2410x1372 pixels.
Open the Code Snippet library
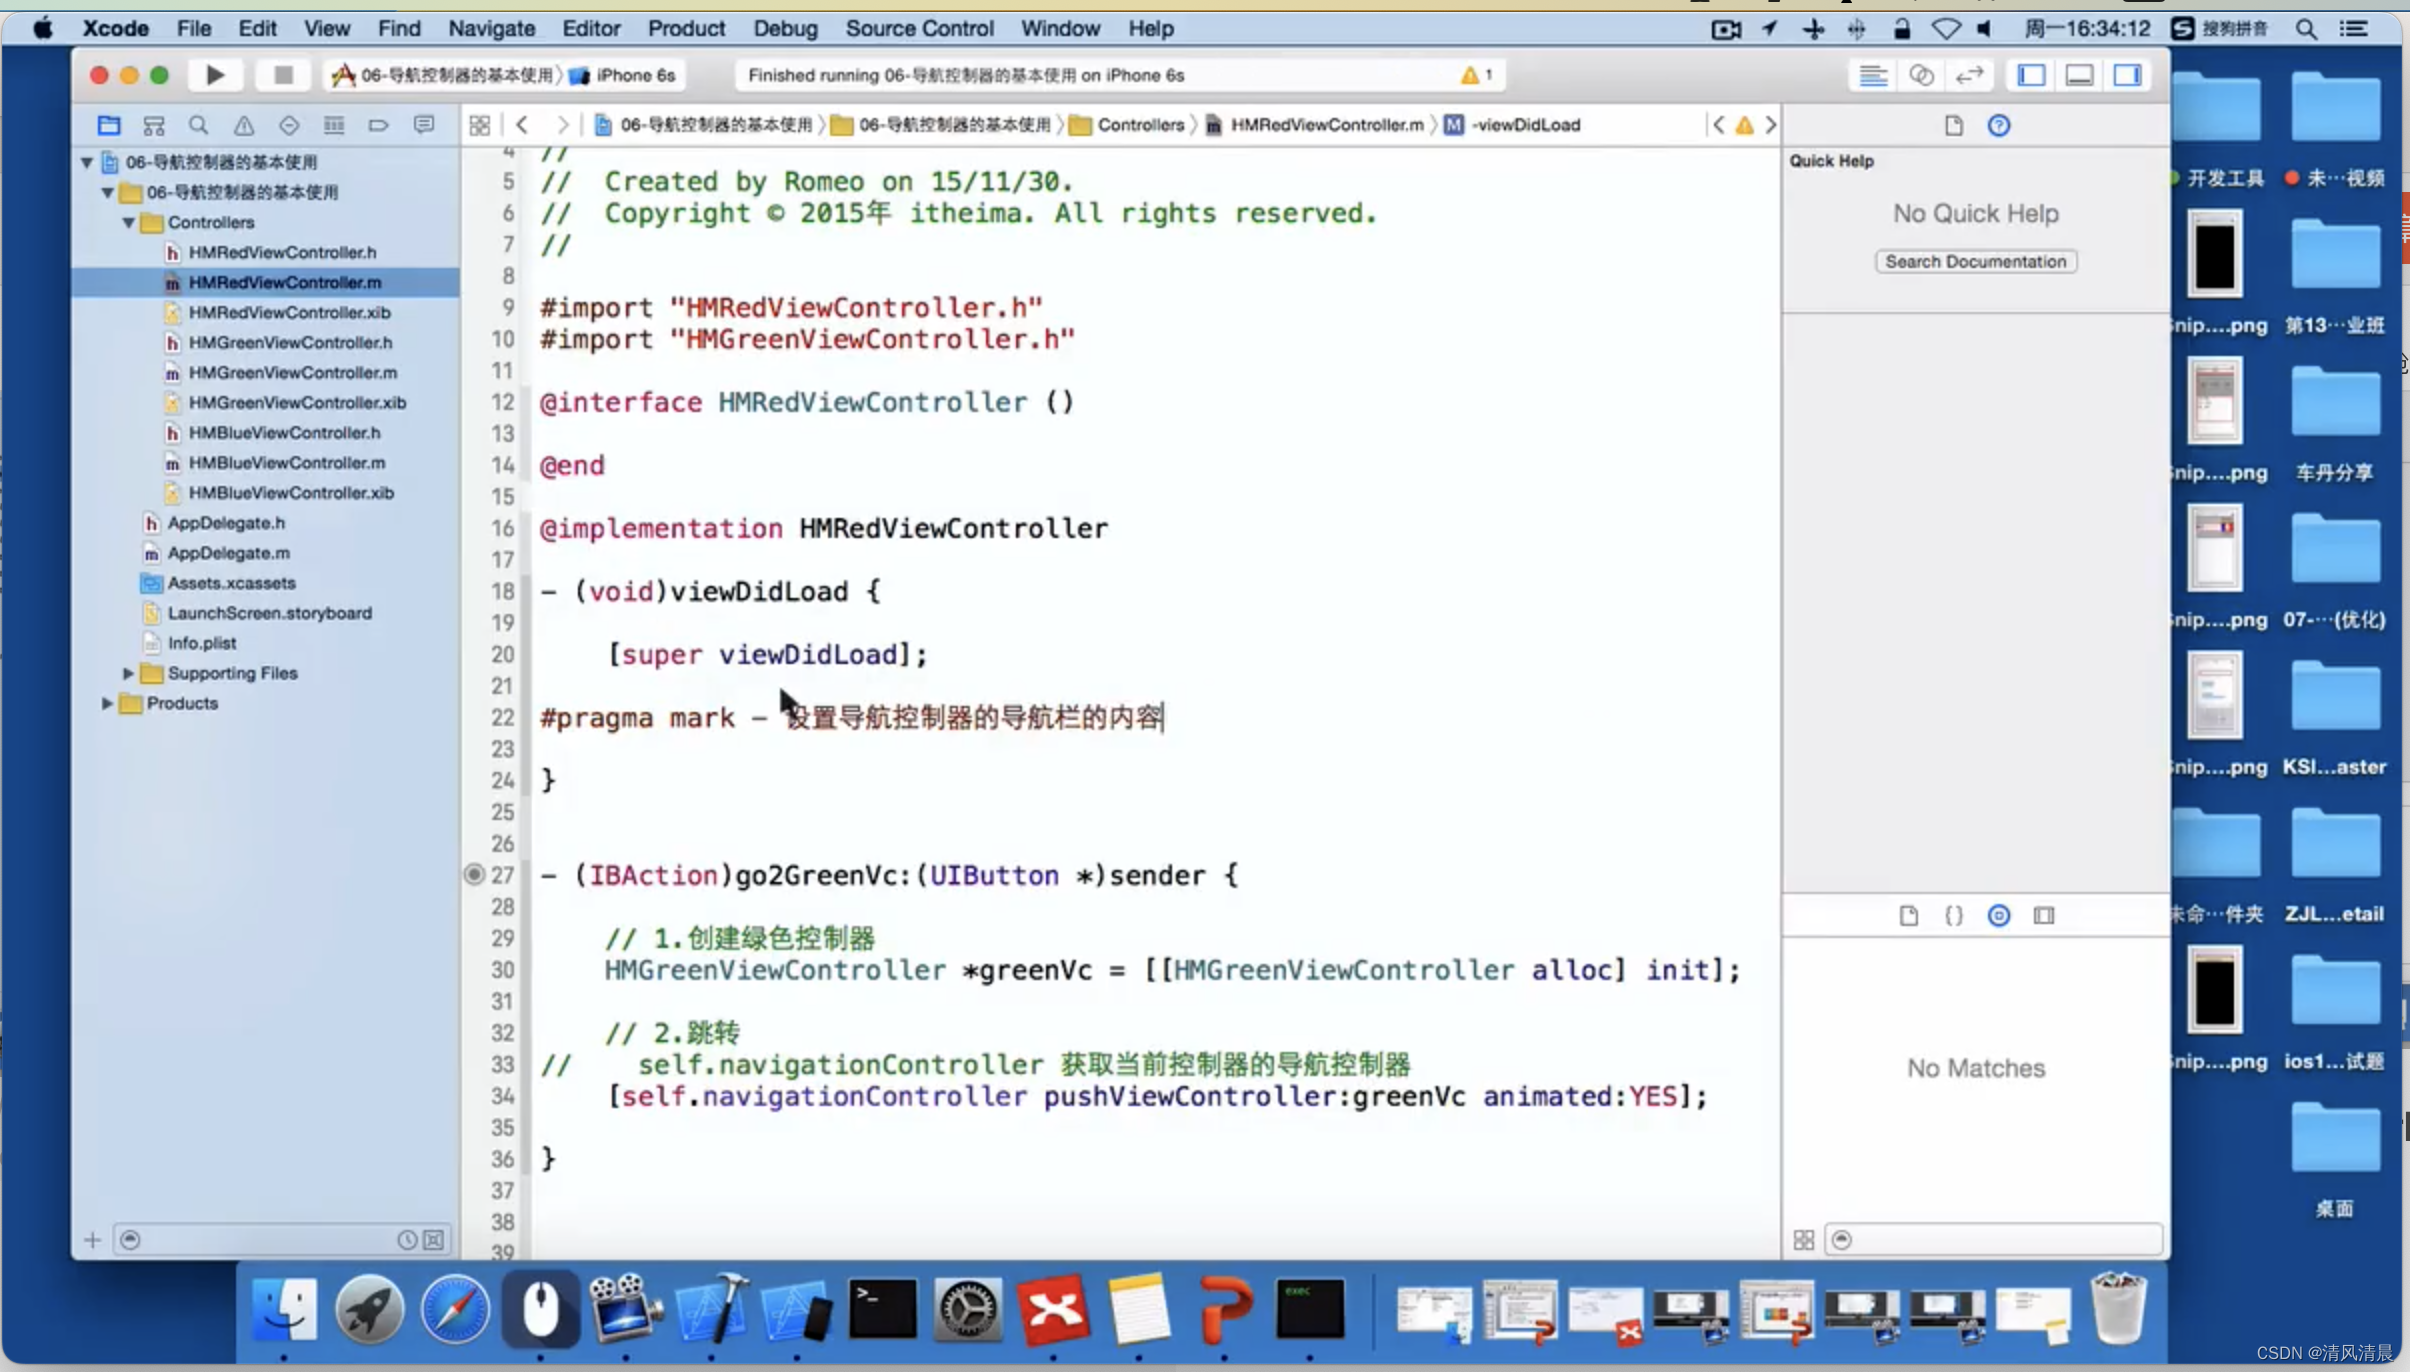[1954, 915]
